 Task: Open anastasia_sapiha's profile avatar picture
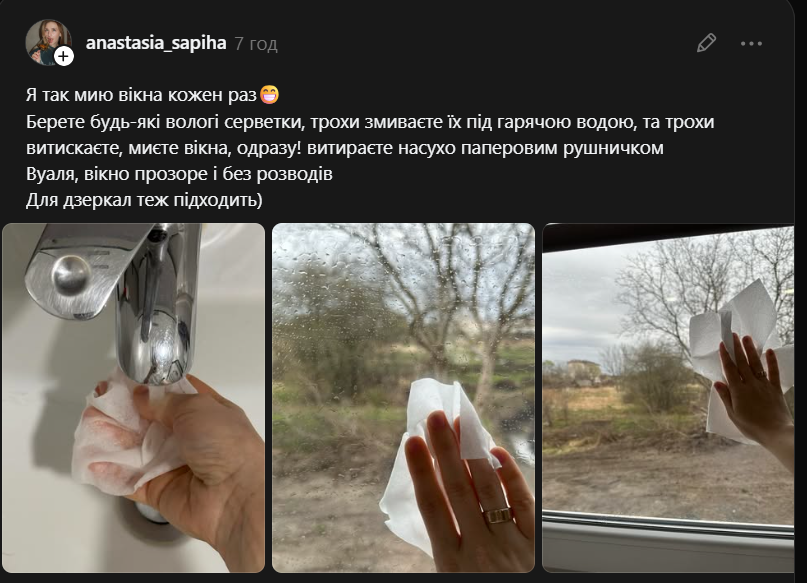(48, 43)
